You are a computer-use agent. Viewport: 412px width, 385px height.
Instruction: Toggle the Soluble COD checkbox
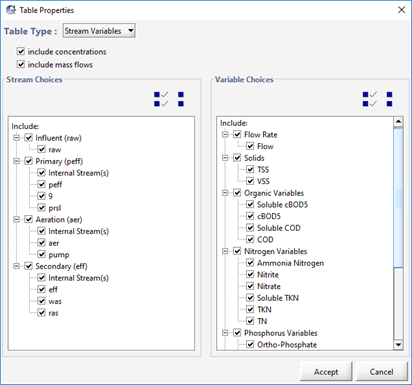pos(250,228)
